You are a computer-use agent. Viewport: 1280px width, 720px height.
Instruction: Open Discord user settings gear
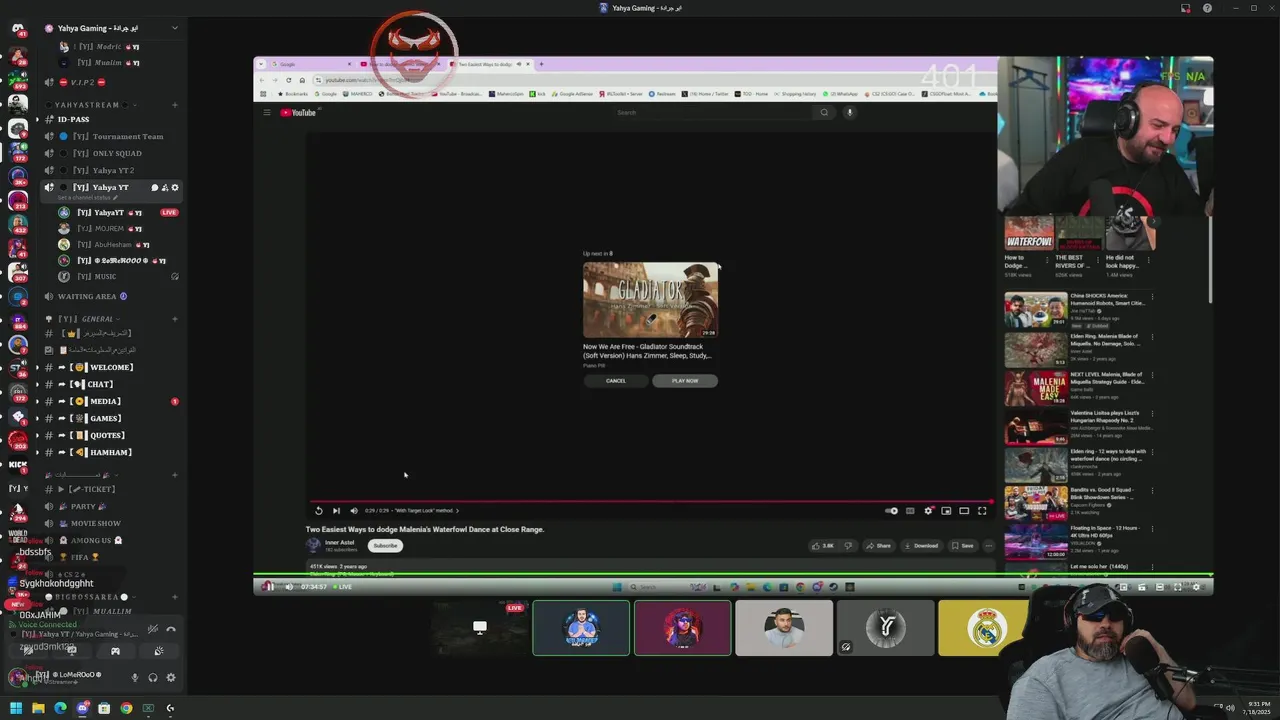coord(171,677)
